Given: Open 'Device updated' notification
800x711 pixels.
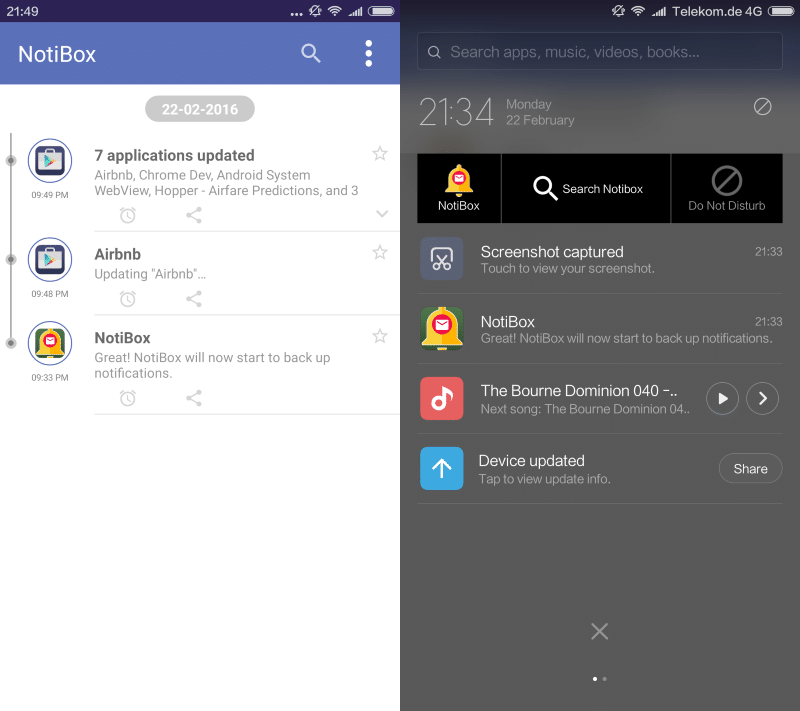Looking at the screenshot, I should 600,469.
